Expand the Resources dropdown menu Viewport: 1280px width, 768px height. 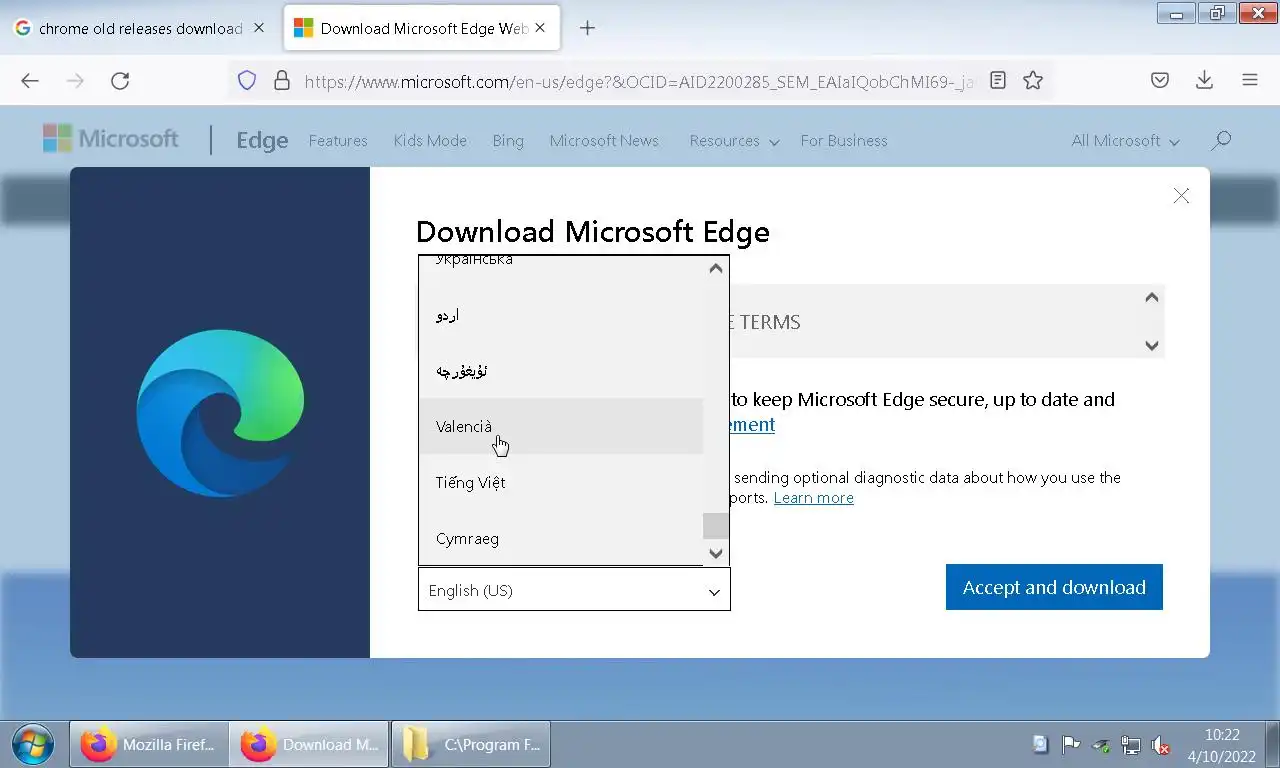[734, 141]
